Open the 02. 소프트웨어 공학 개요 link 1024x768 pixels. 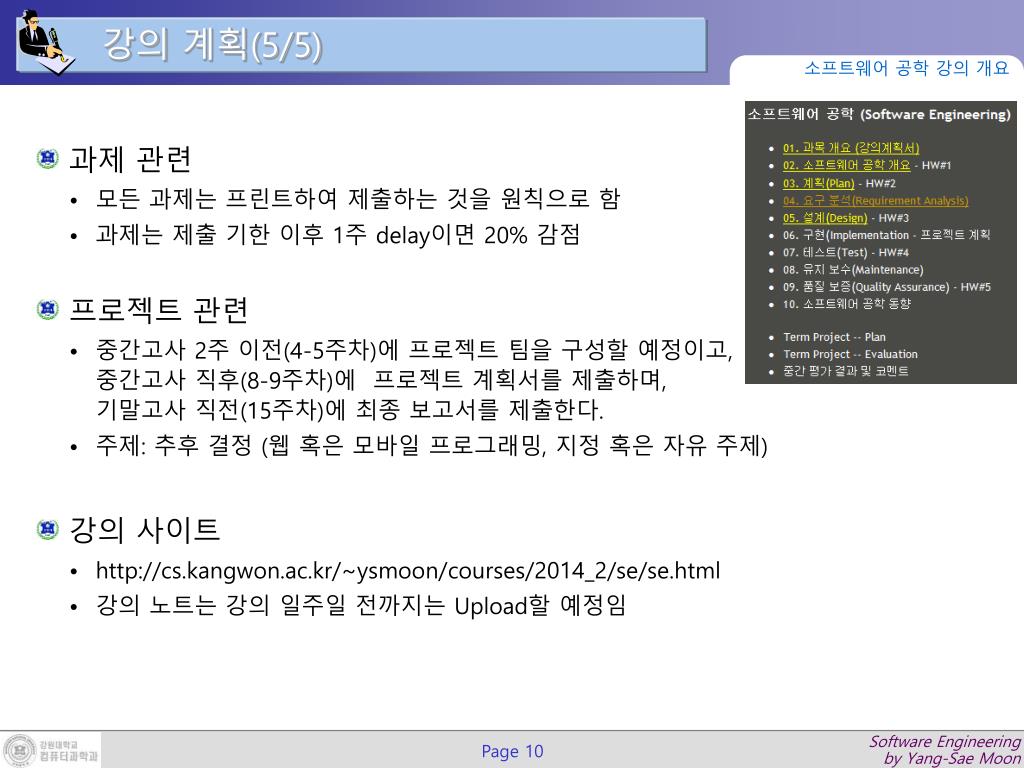coord(846,165)
